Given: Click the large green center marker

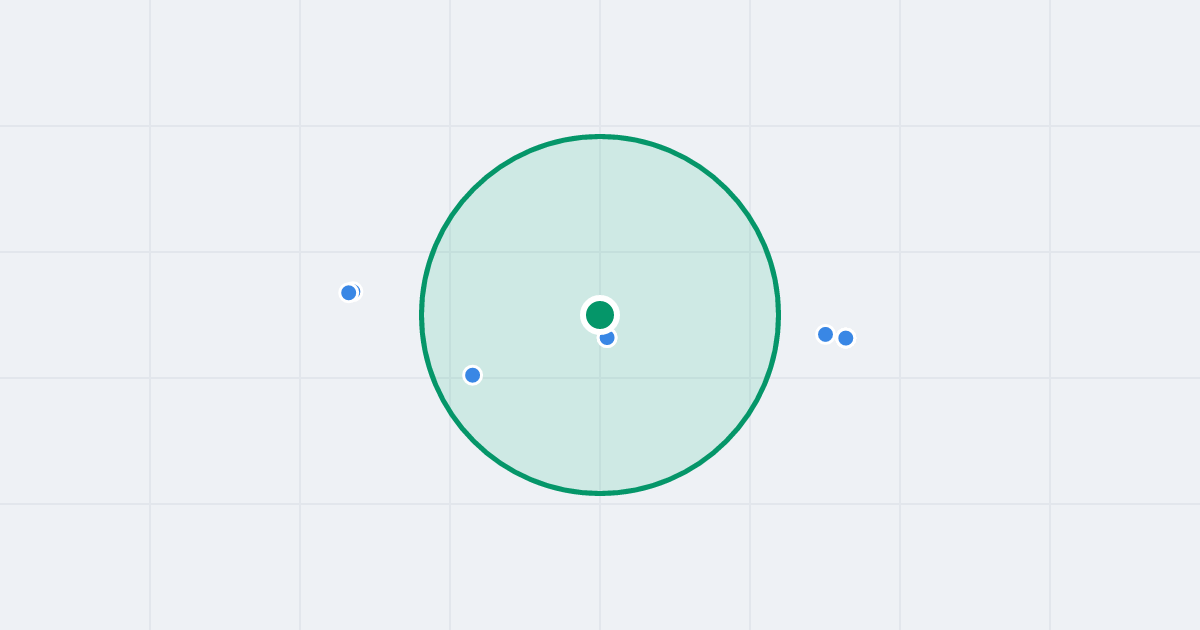Looking at the screenshot, I should tap(600, 315).
